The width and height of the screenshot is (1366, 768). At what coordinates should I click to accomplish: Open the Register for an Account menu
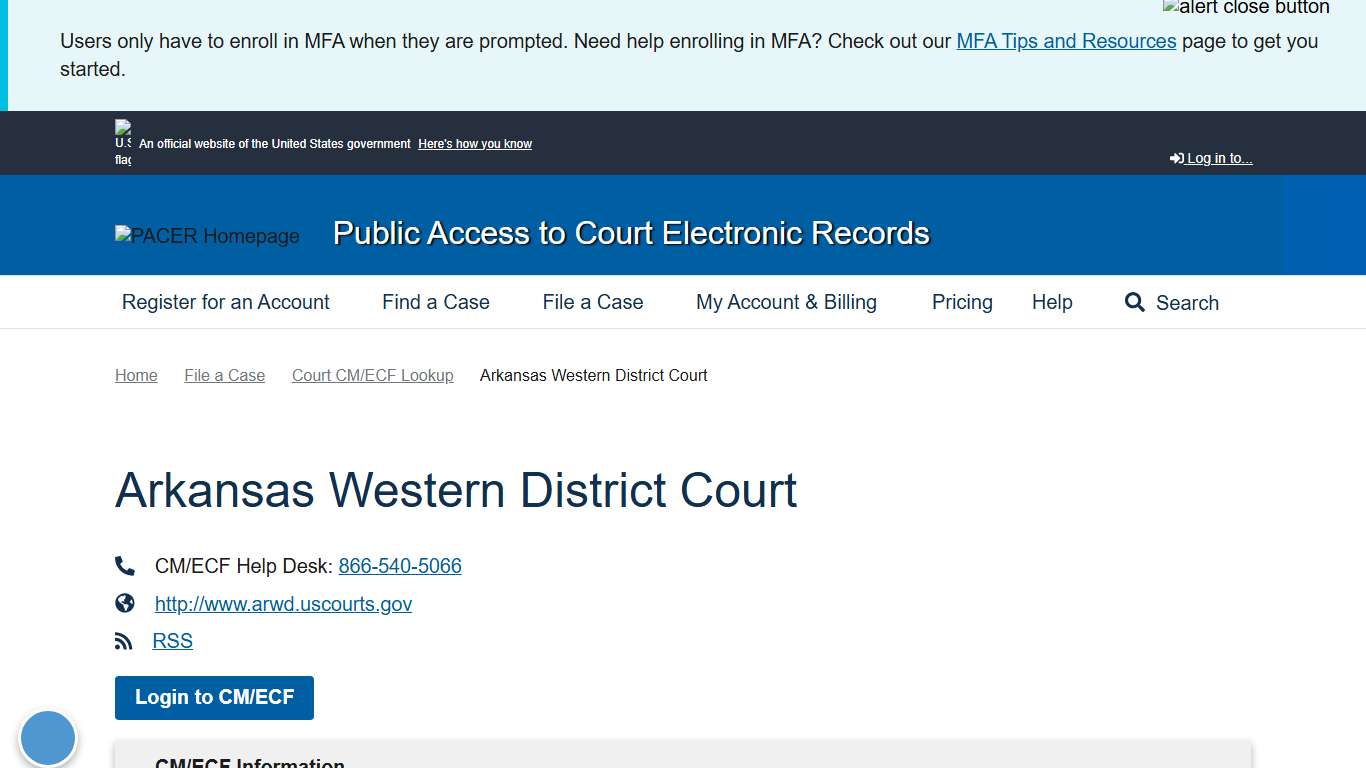click(225, 302)
